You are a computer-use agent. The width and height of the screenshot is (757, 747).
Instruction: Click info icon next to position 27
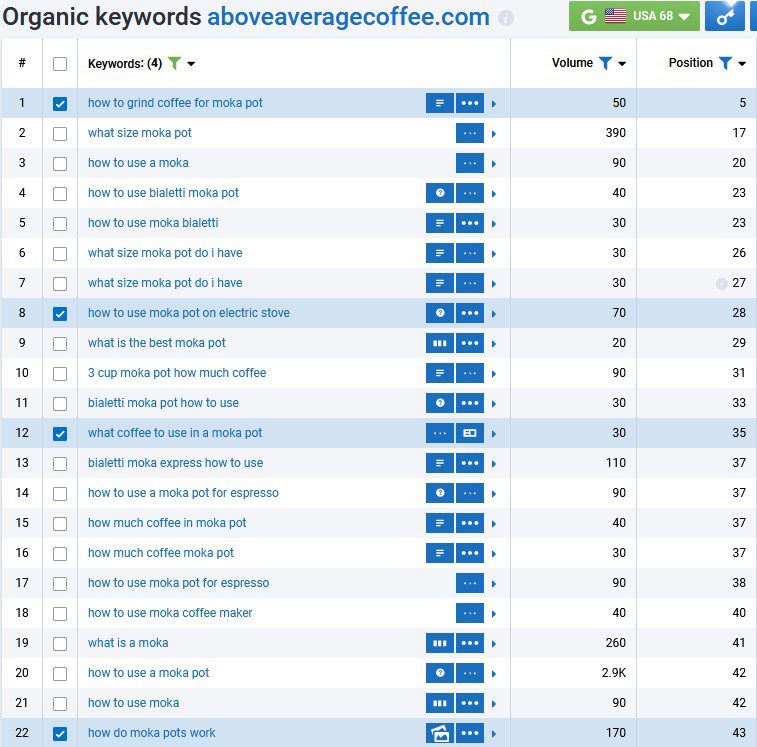pos(721,283)
